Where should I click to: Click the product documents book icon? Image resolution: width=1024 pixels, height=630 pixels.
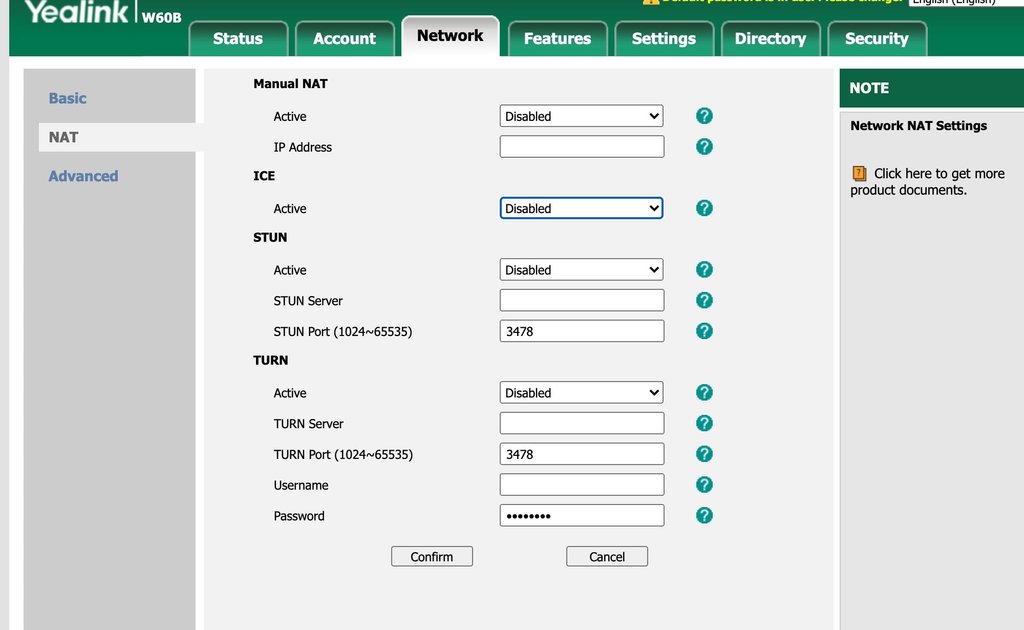click(859, 174)
